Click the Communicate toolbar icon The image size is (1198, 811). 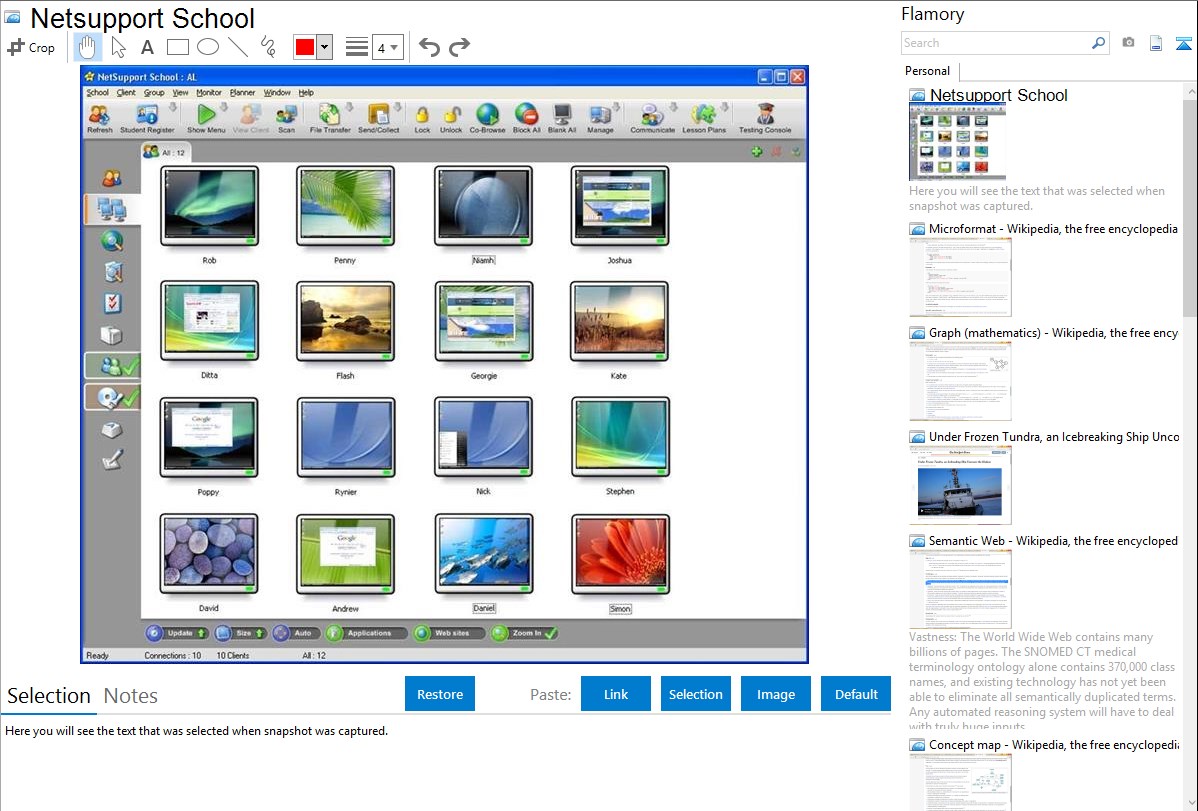[652, 118]
